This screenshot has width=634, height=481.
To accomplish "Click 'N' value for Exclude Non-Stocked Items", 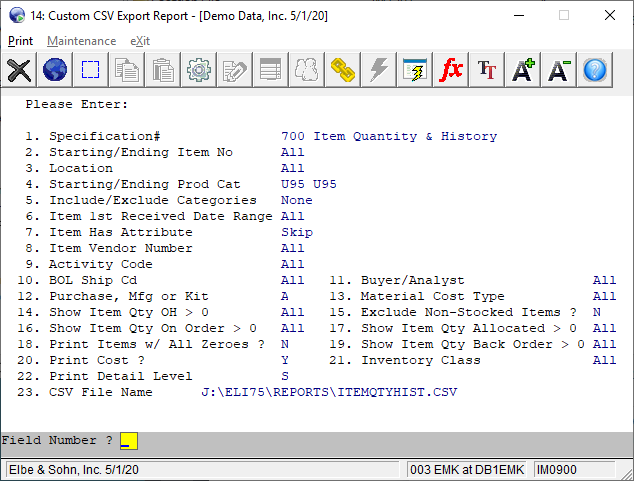I will (597, 312).
